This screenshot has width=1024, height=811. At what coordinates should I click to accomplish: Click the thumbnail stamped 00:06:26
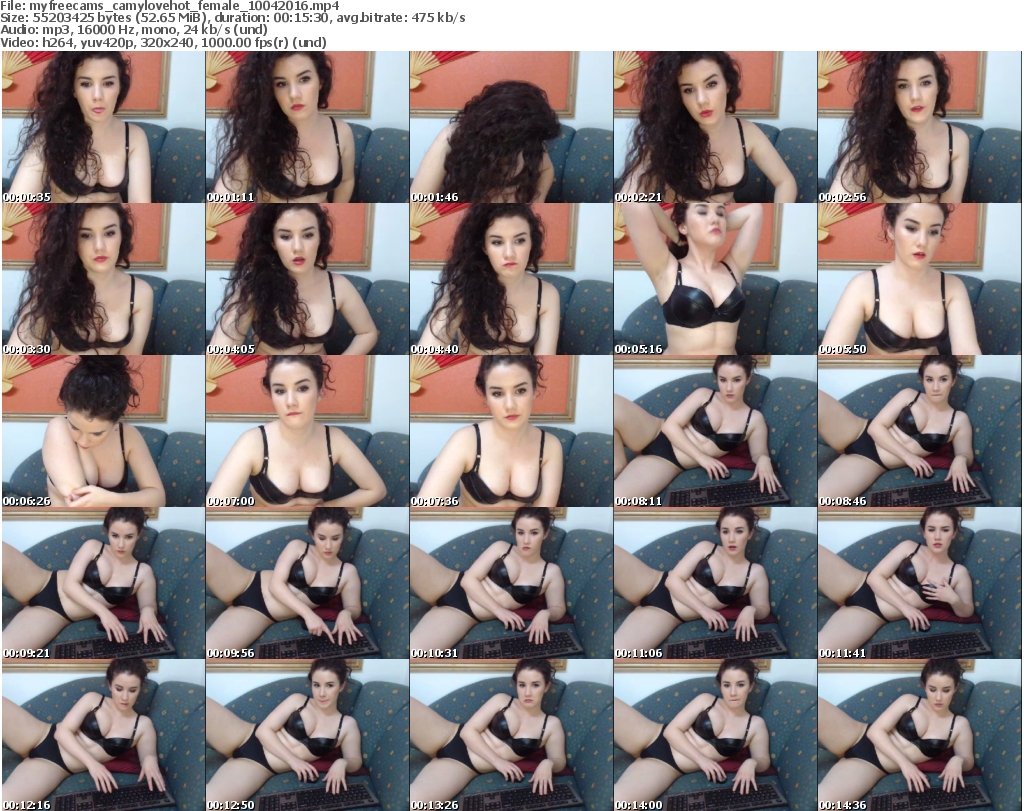point(103,432)
